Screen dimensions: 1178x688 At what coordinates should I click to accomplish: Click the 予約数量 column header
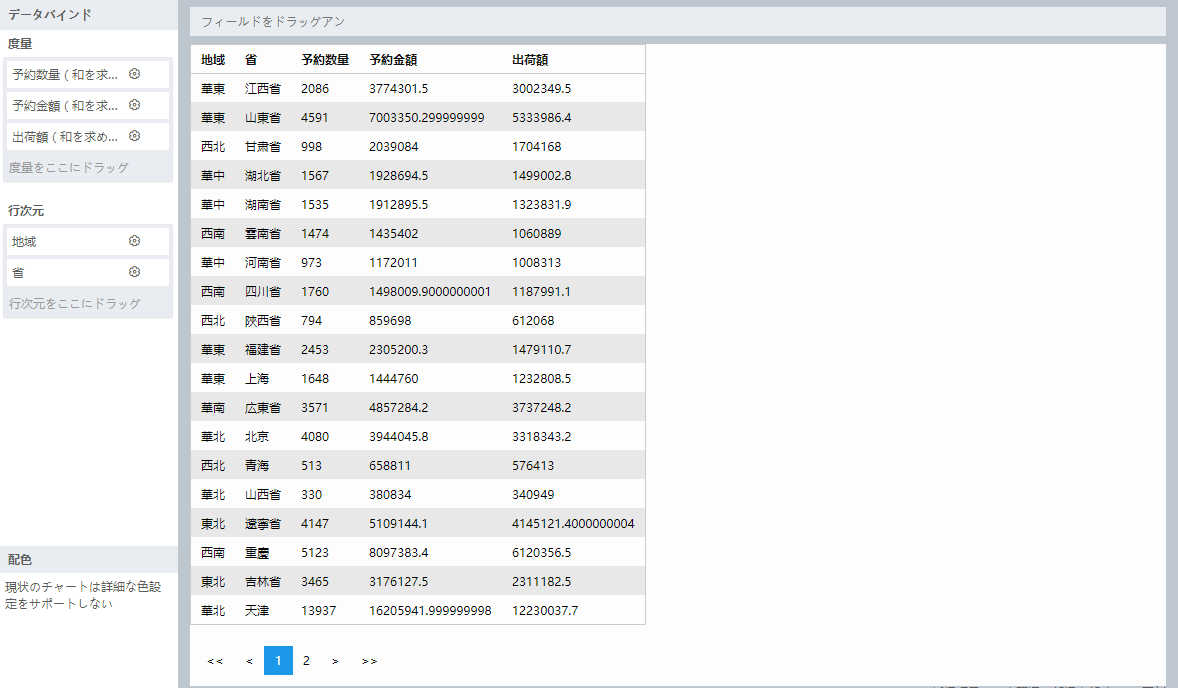325,59
